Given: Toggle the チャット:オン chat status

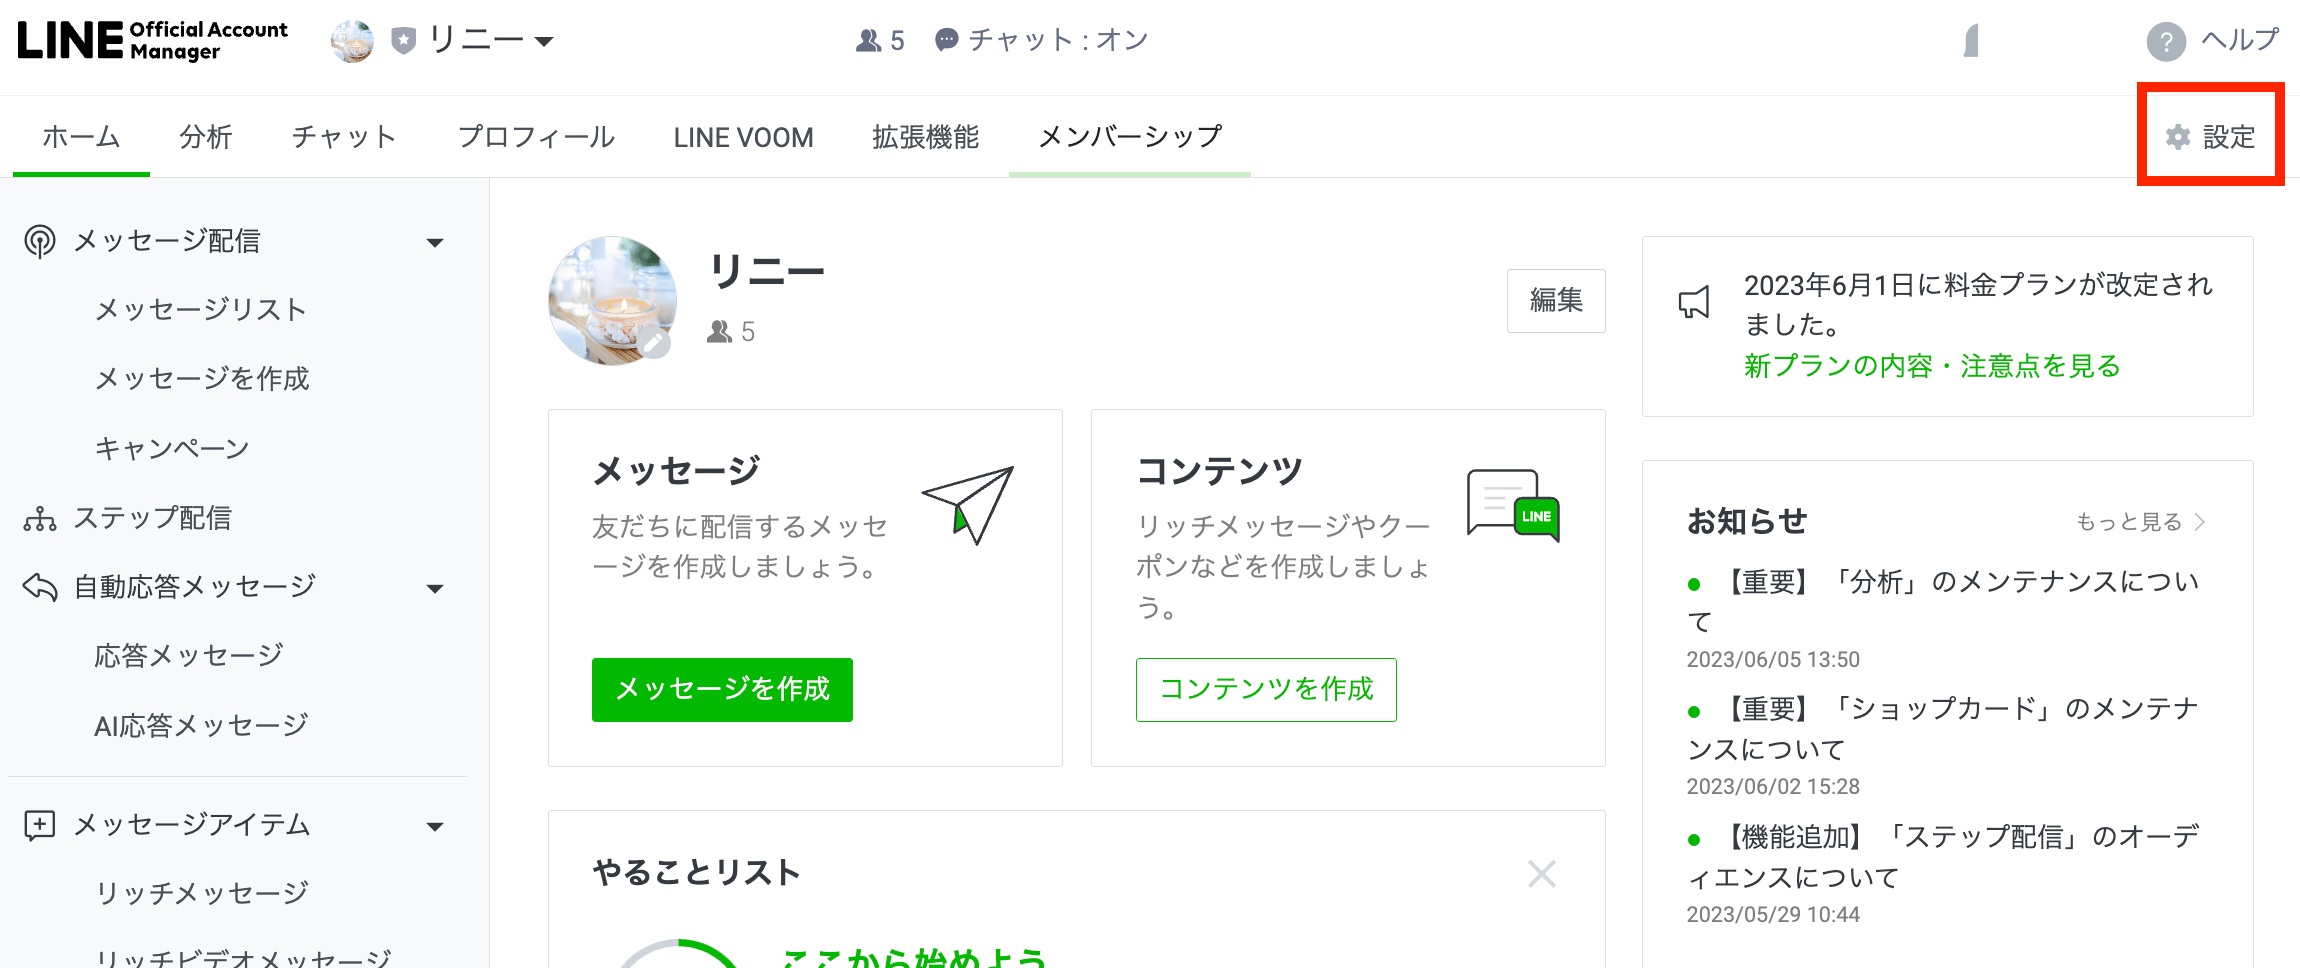Looking at the screenshot, I should click(1042, 40).
